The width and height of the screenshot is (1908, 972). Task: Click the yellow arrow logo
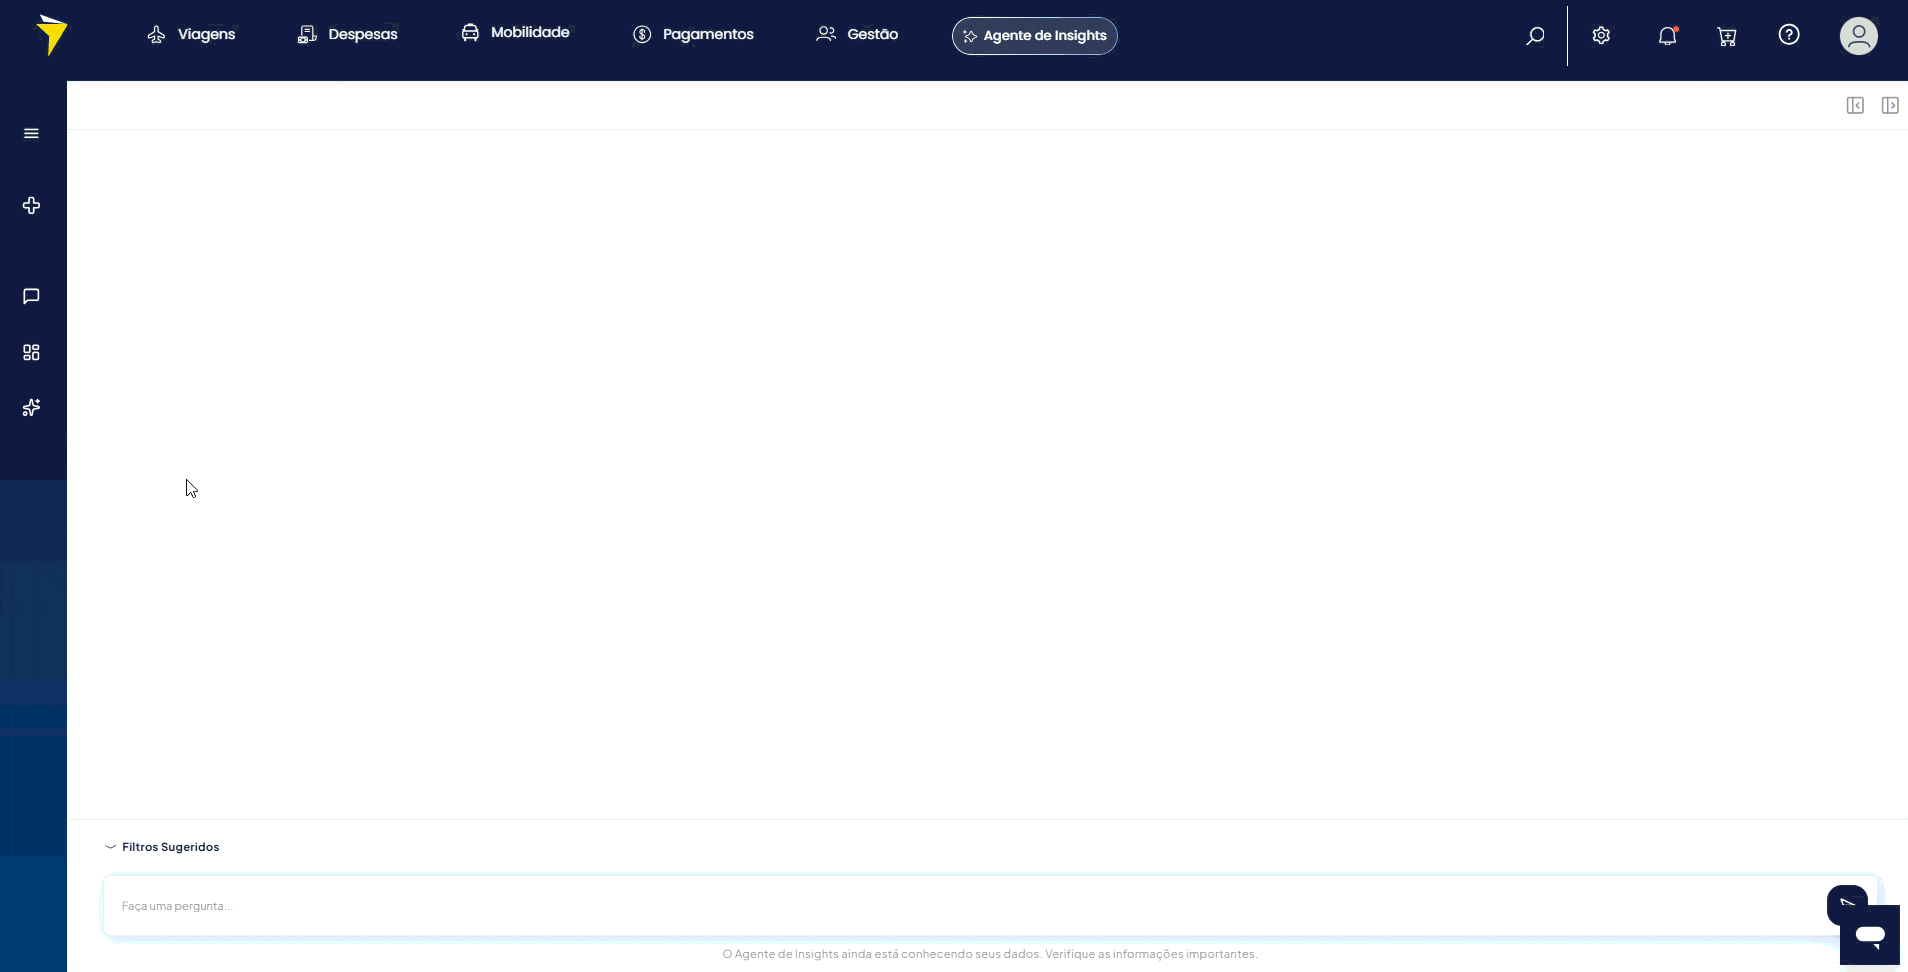coord(52,35)
